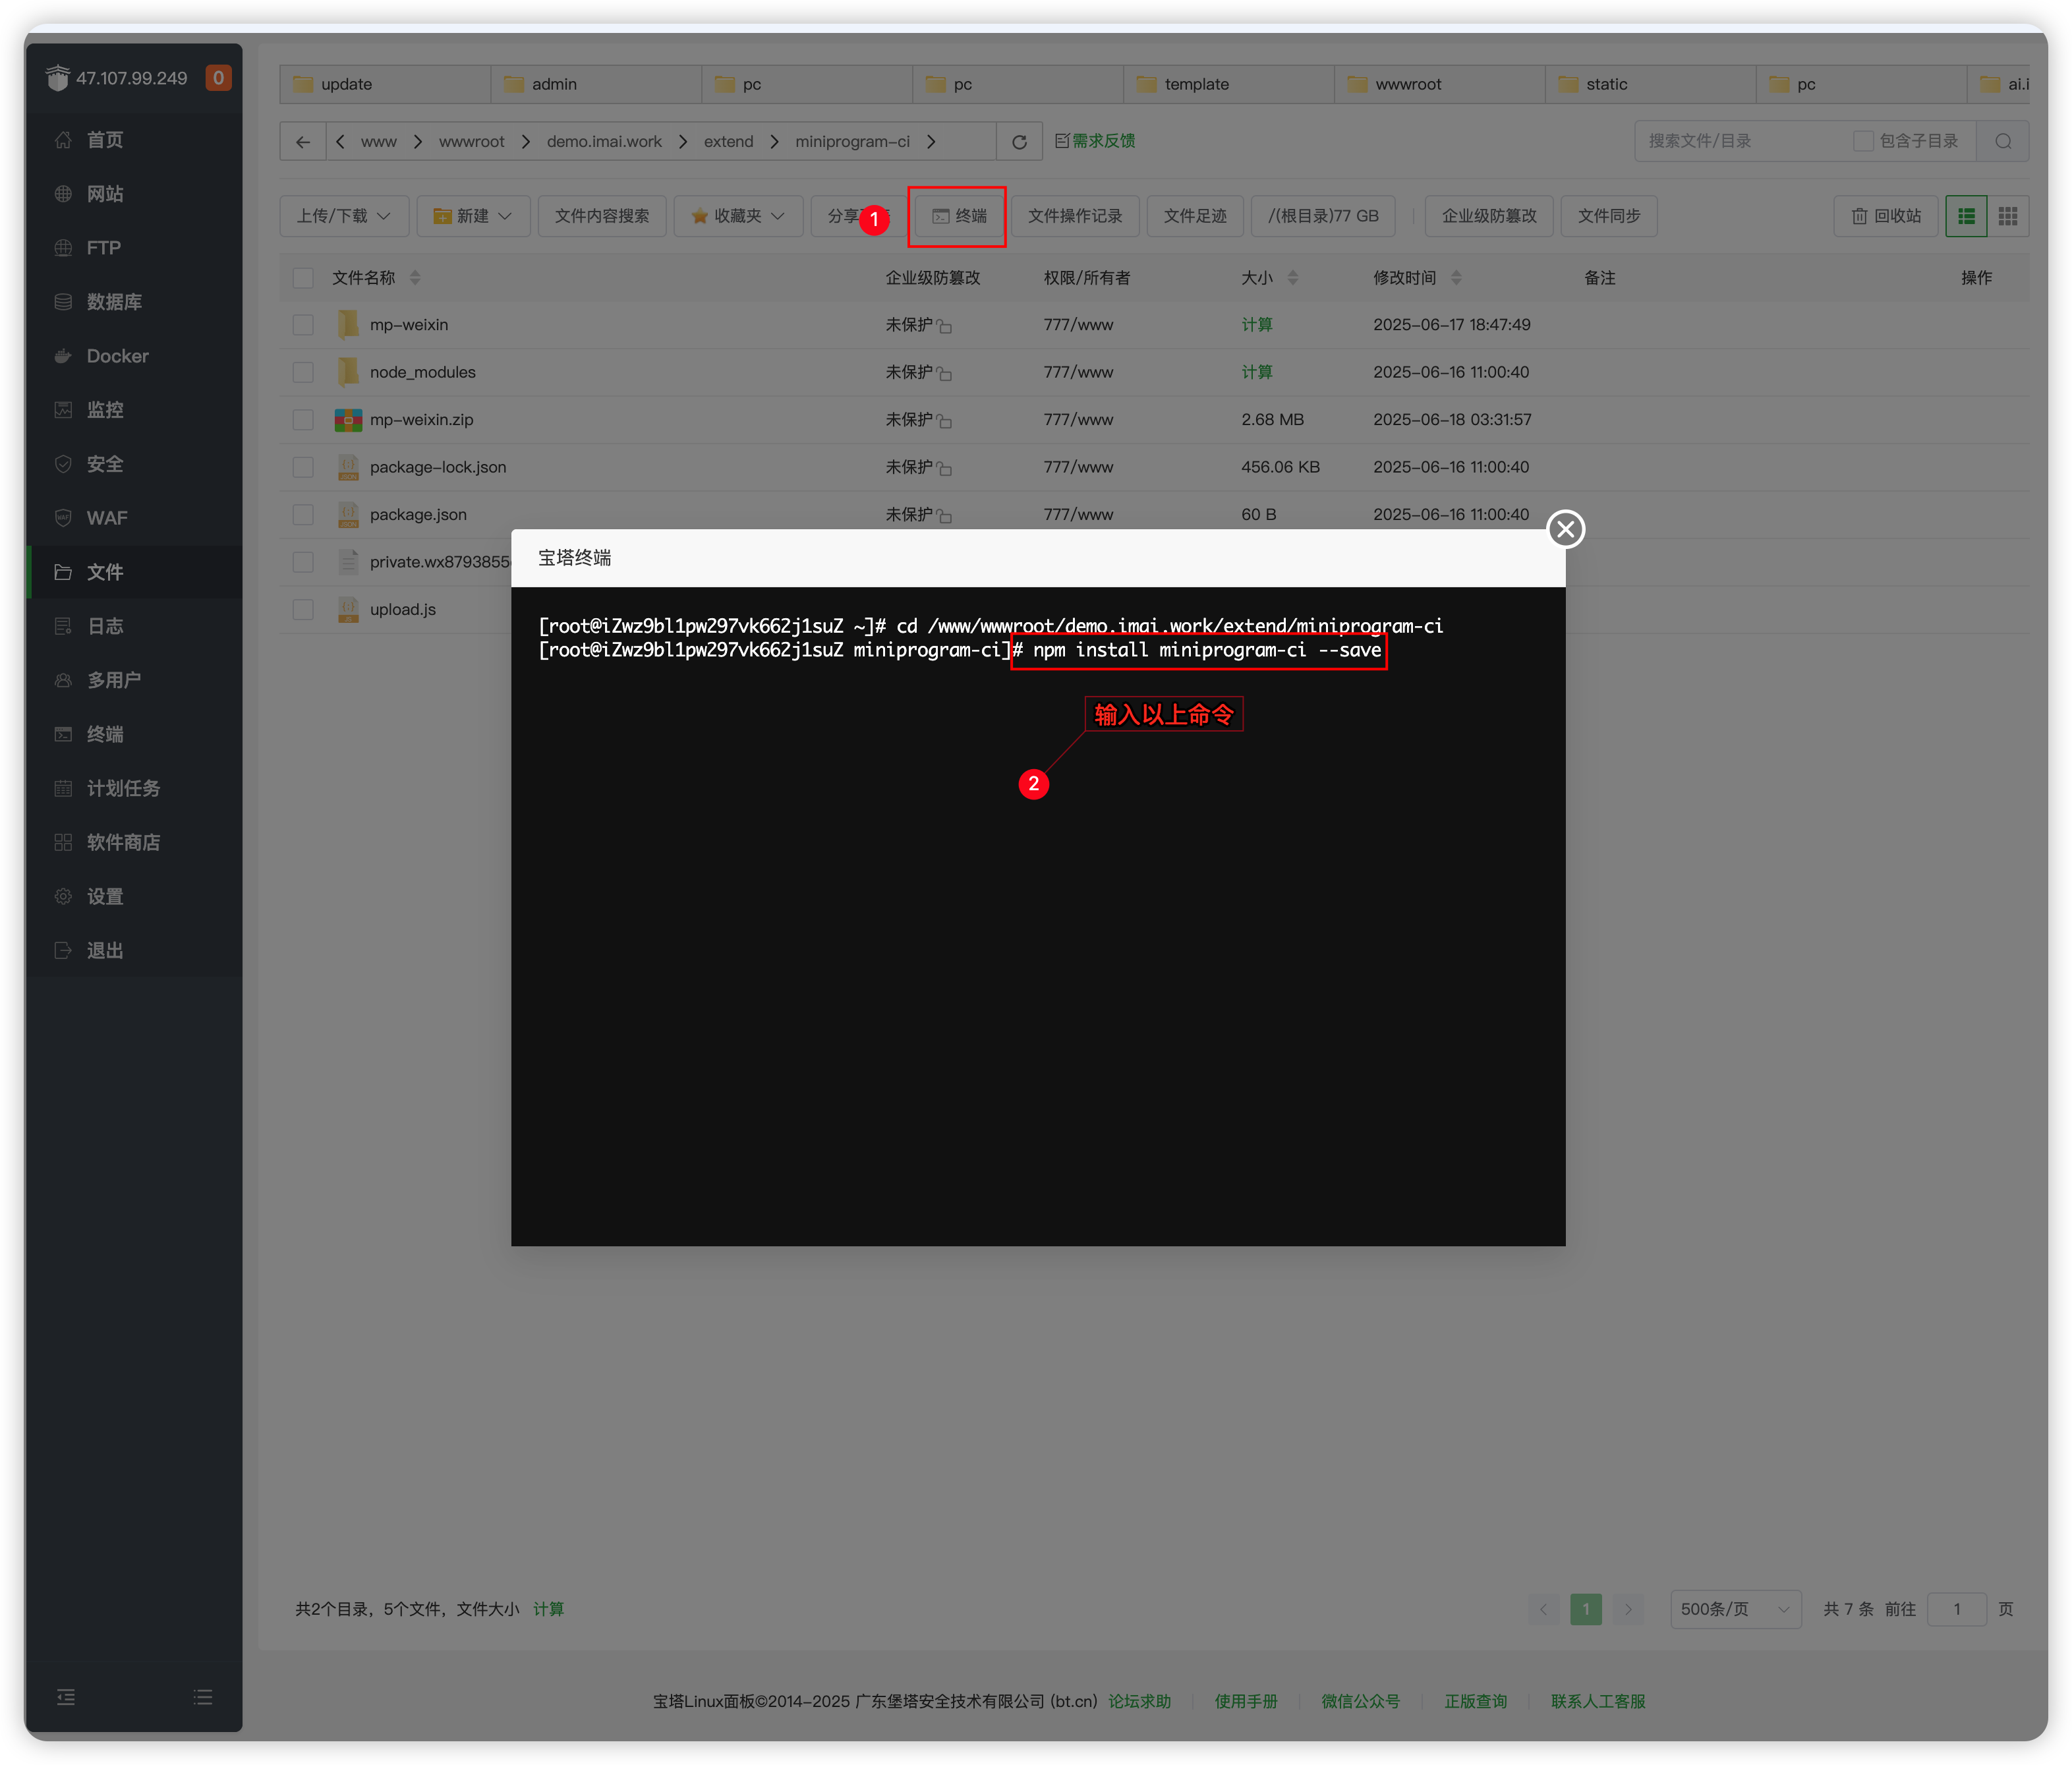Enable 包含子目录 search checkbox

tap(1863, 141)
